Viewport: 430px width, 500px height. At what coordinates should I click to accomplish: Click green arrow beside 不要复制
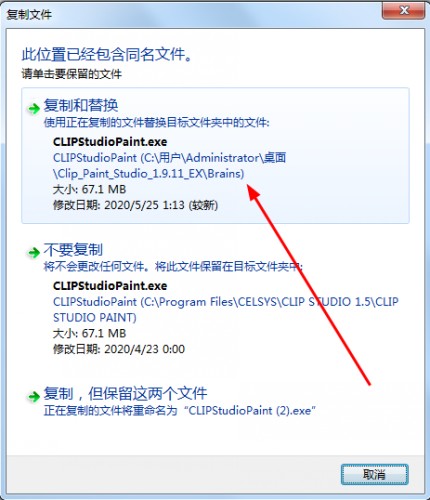(34, 252)
